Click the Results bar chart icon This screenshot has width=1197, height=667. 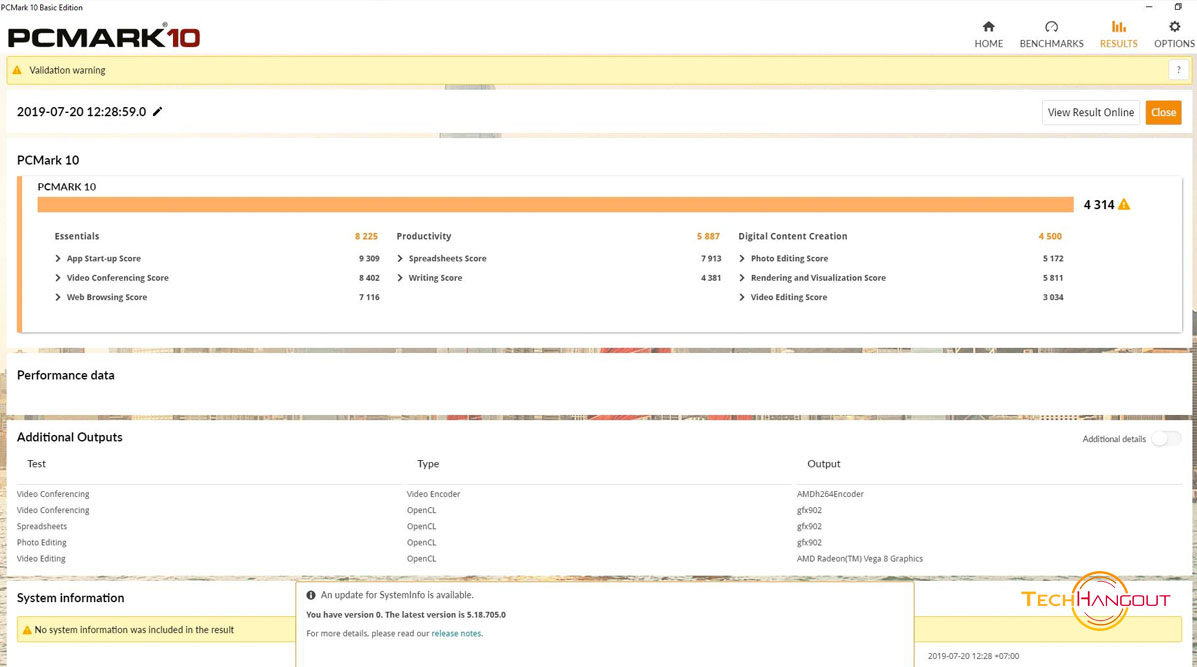[1118, 27]
